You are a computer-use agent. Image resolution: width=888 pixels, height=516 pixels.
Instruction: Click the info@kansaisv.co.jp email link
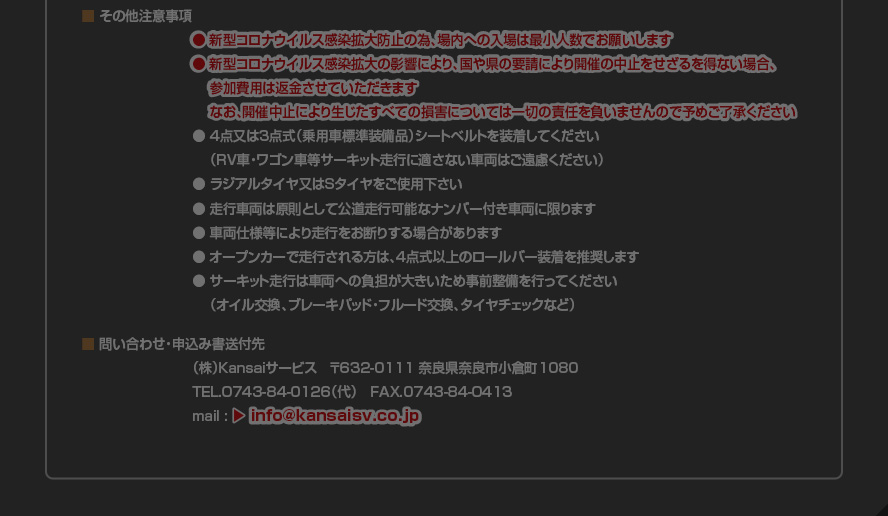click(335, 416)
